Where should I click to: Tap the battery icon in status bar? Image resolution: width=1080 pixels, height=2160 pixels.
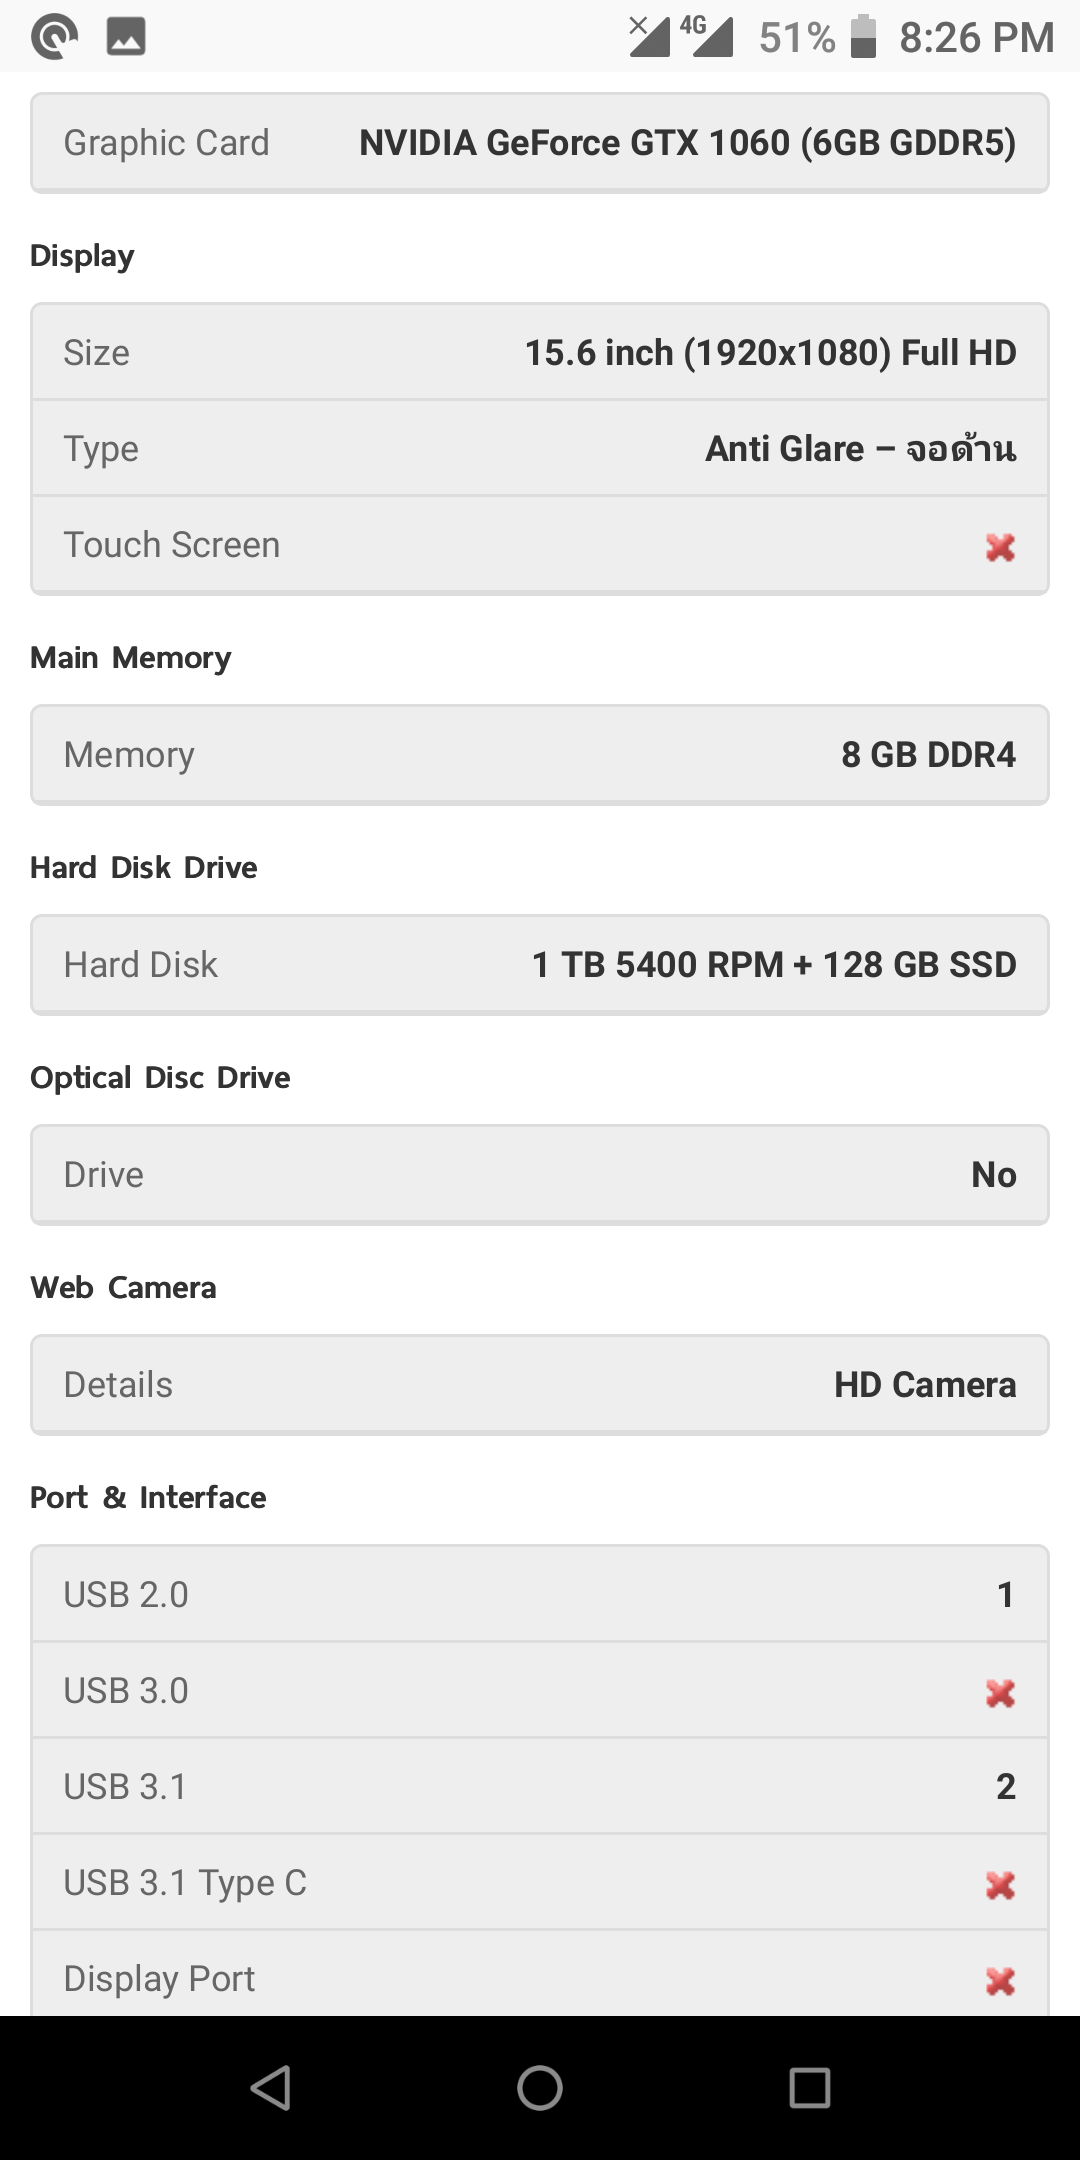coord(863,37)
